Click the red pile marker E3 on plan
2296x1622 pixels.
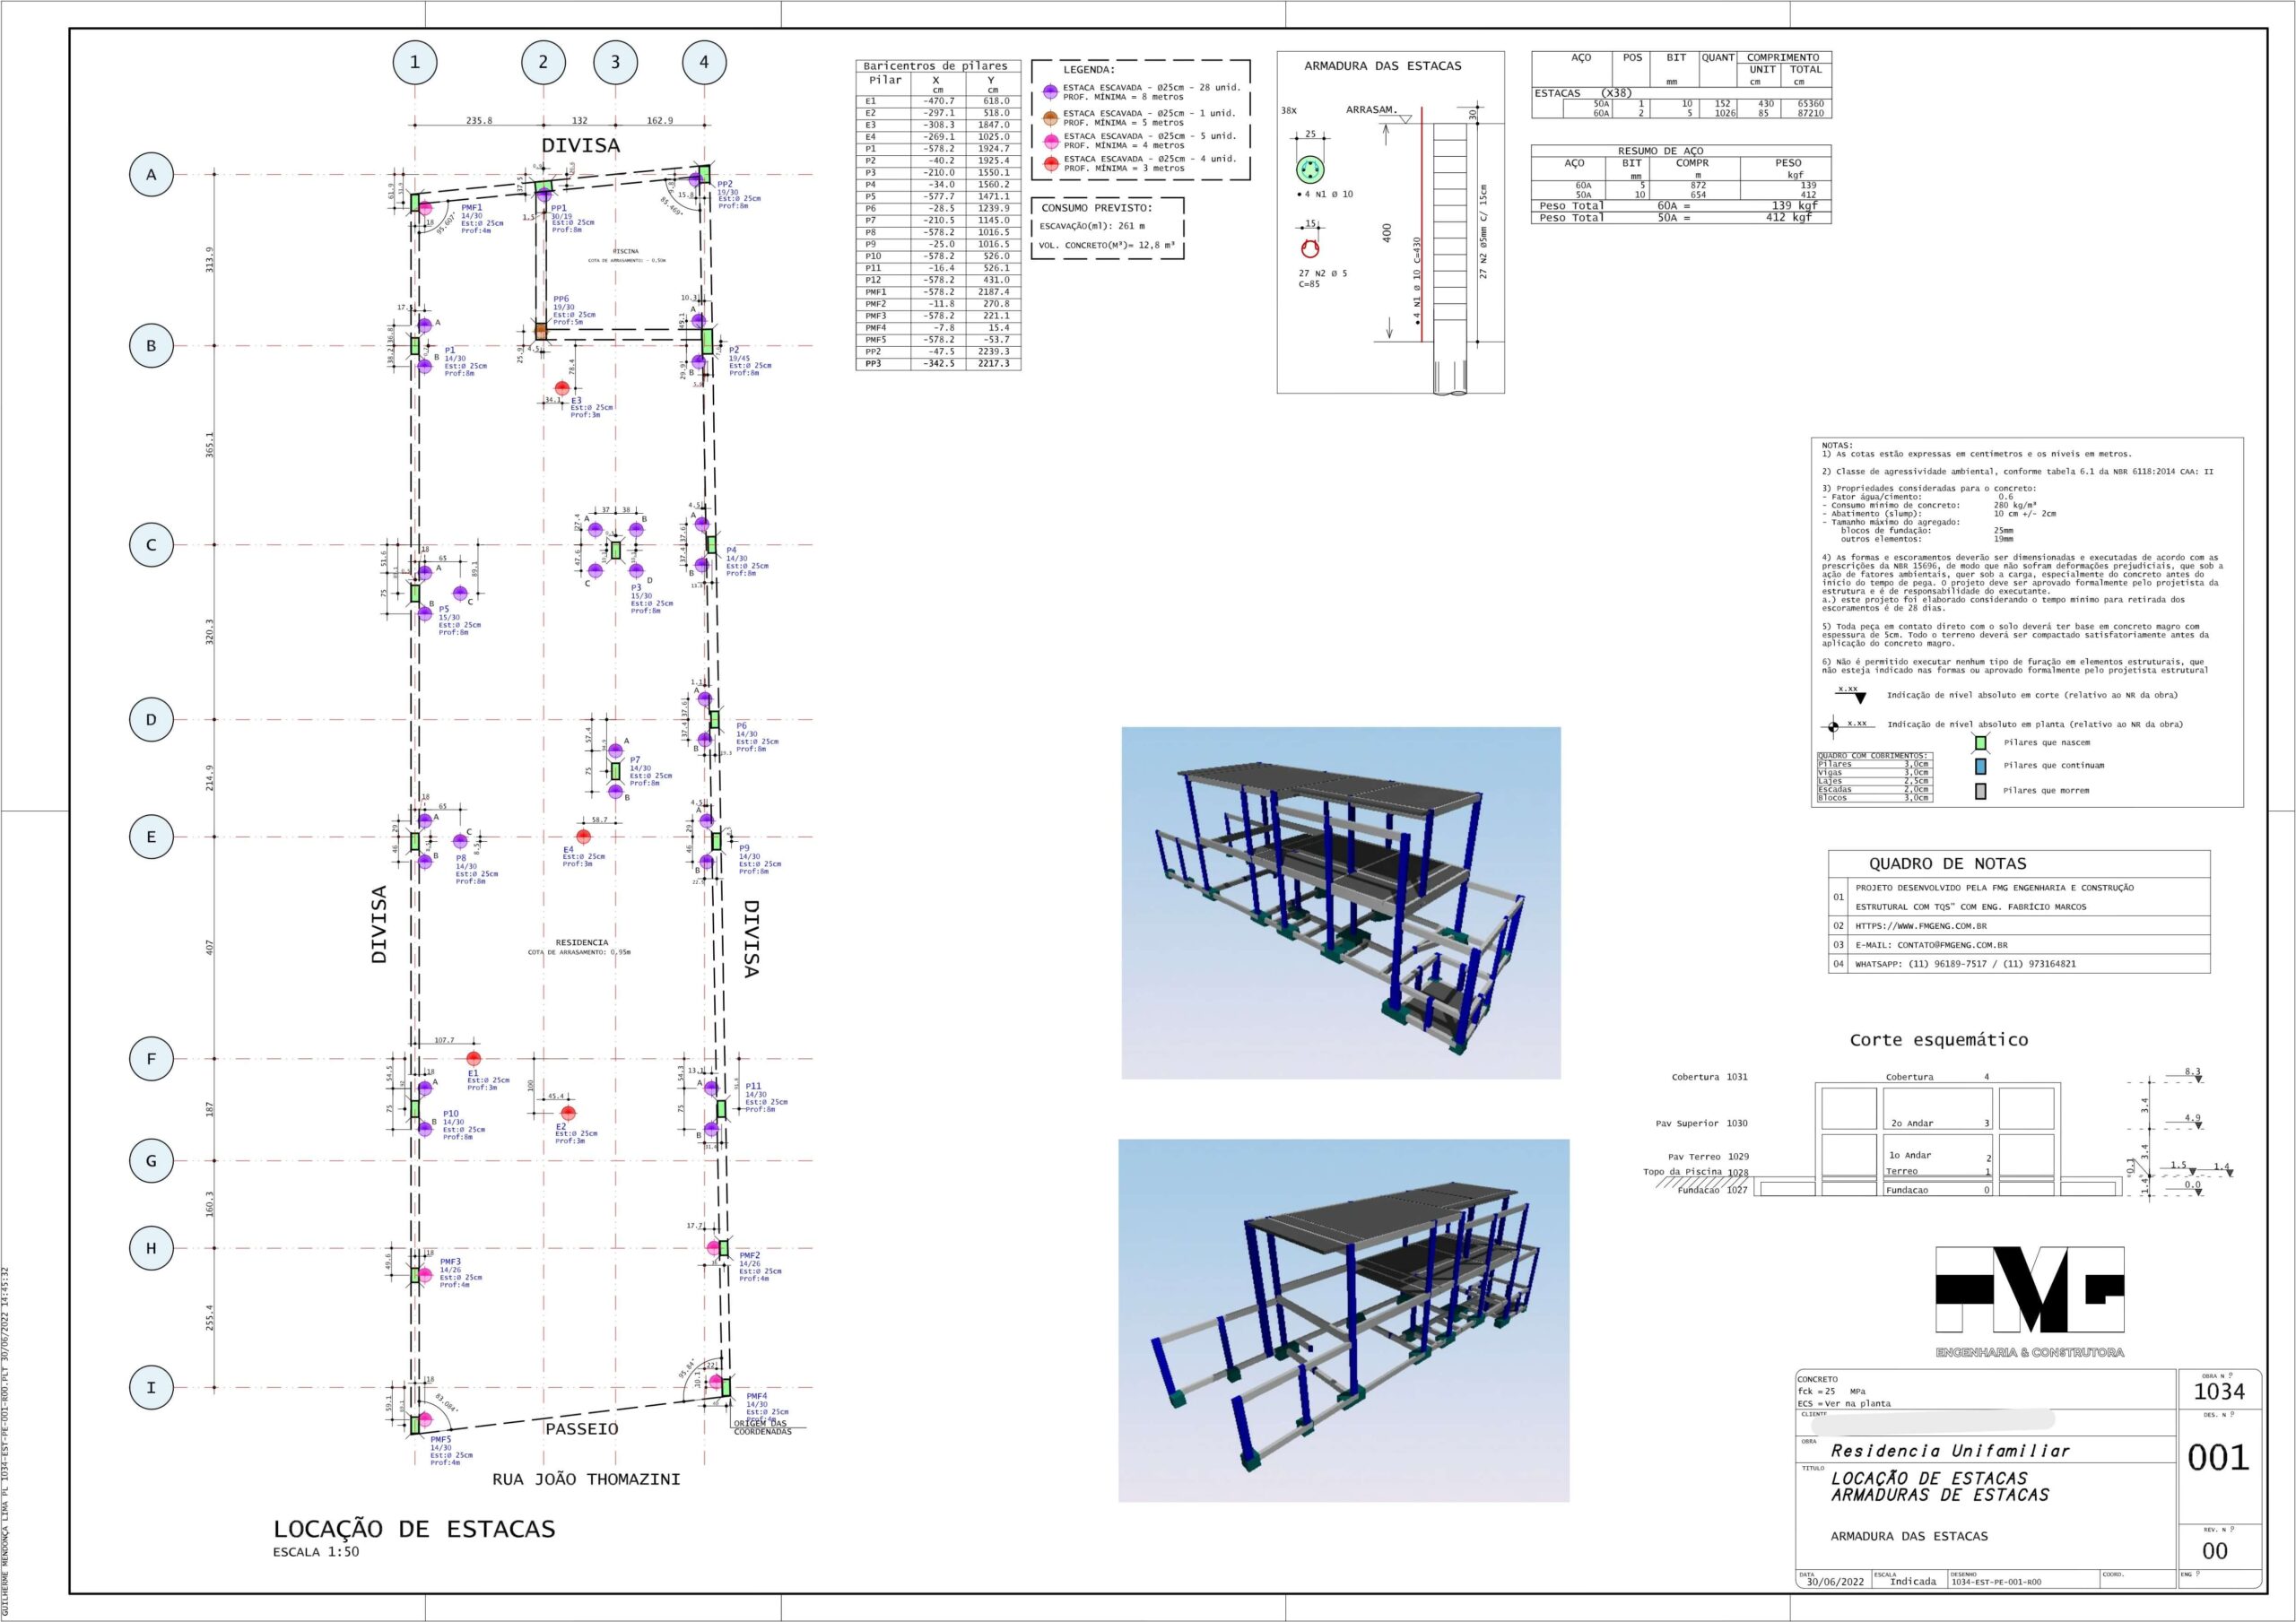click(x=563, y=387)
